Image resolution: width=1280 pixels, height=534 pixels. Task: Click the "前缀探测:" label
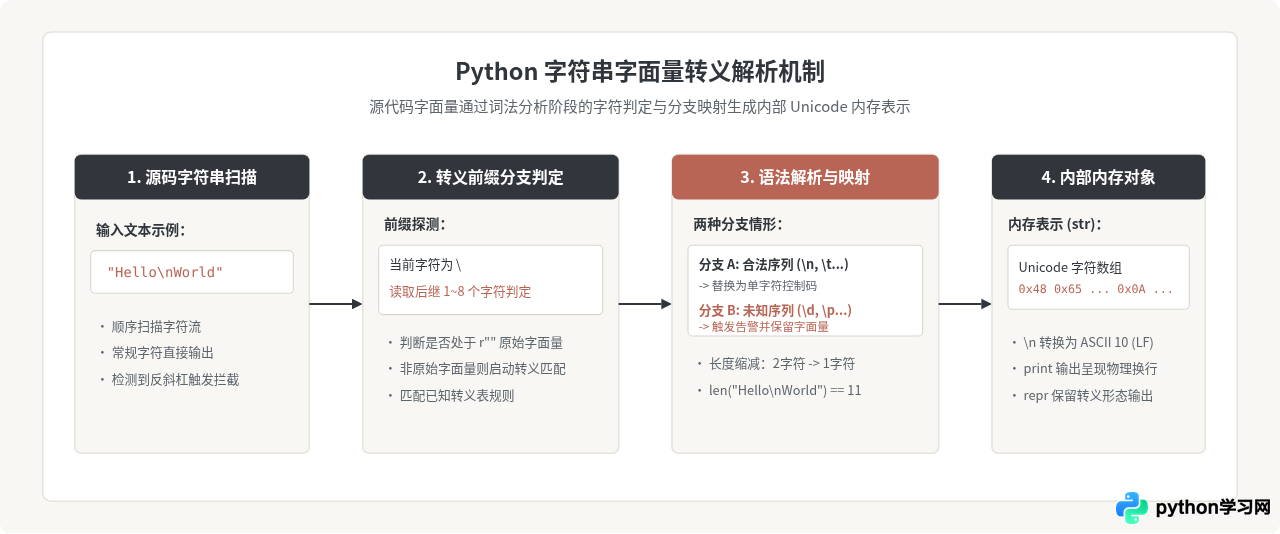click(x=415, y=224)
